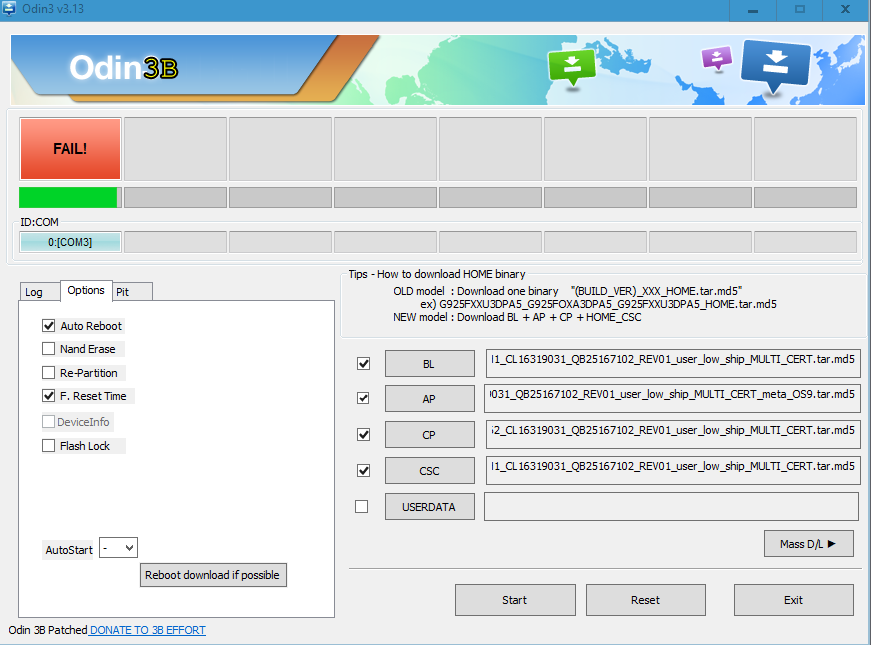Open the DONATE TO 3B EFFORT link

pyautogui.click(x=146, y=630)
